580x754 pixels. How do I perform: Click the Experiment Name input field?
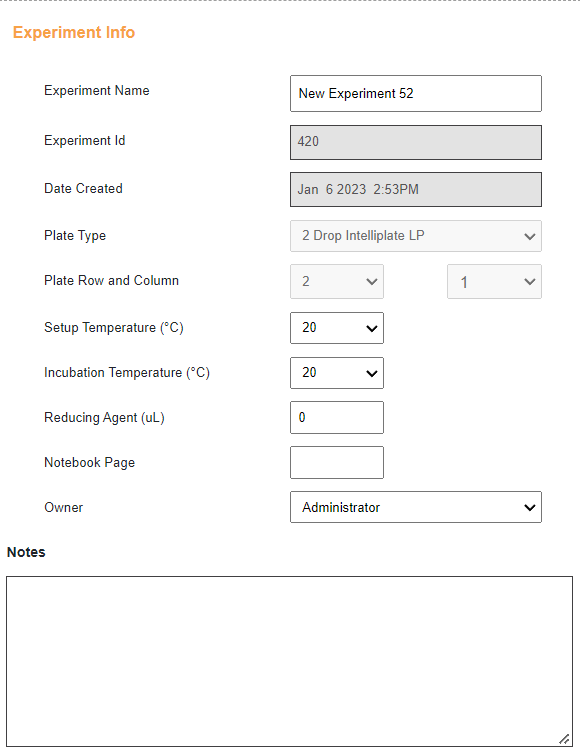click(416, 93)
